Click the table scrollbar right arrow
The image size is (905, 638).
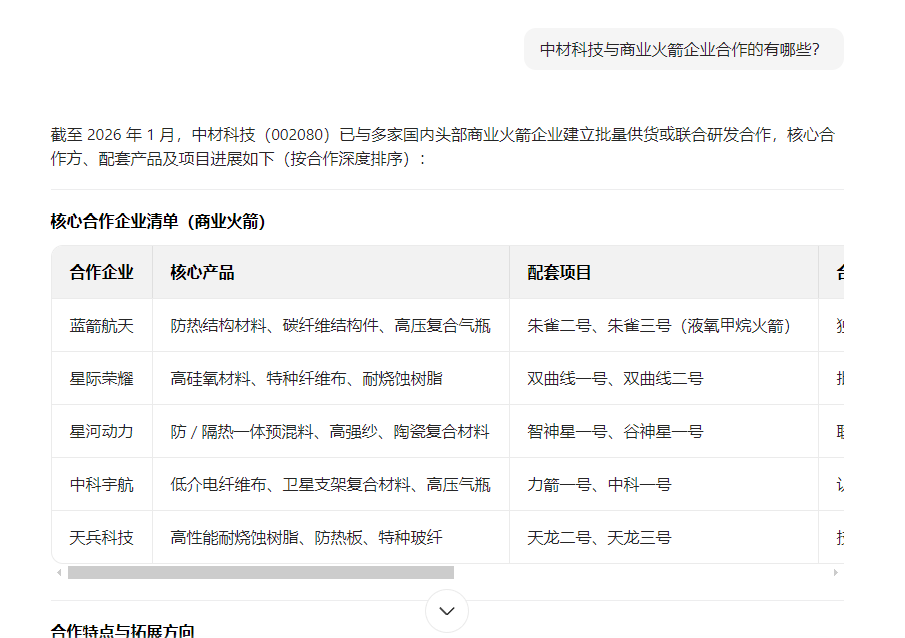835,572
